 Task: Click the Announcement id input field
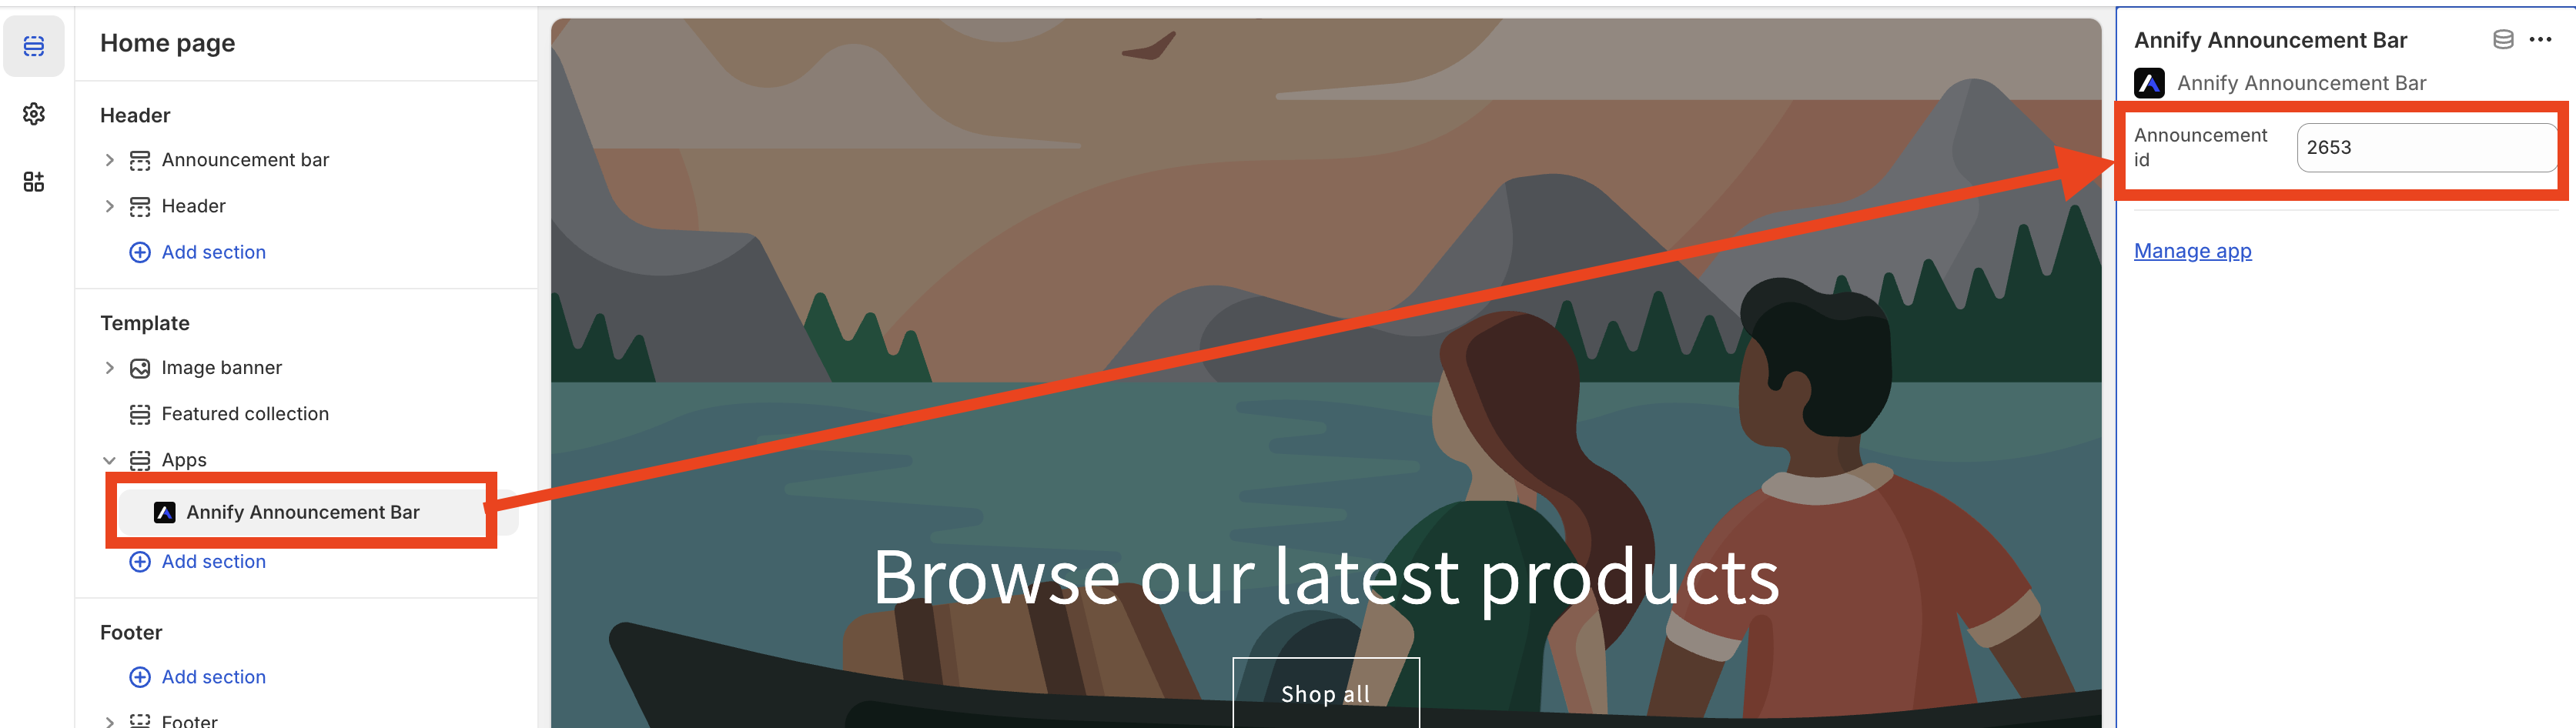2427,148
